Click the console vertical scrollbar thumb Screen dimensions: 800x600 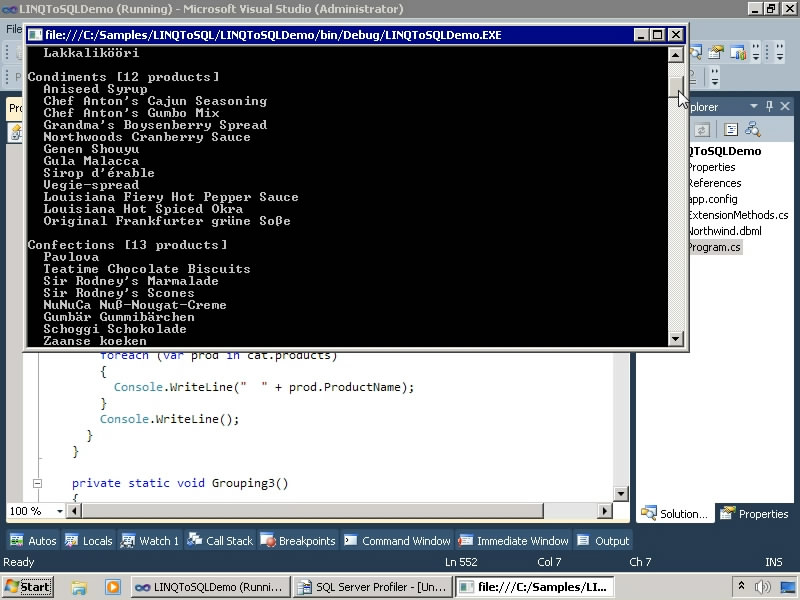(676, 86)
